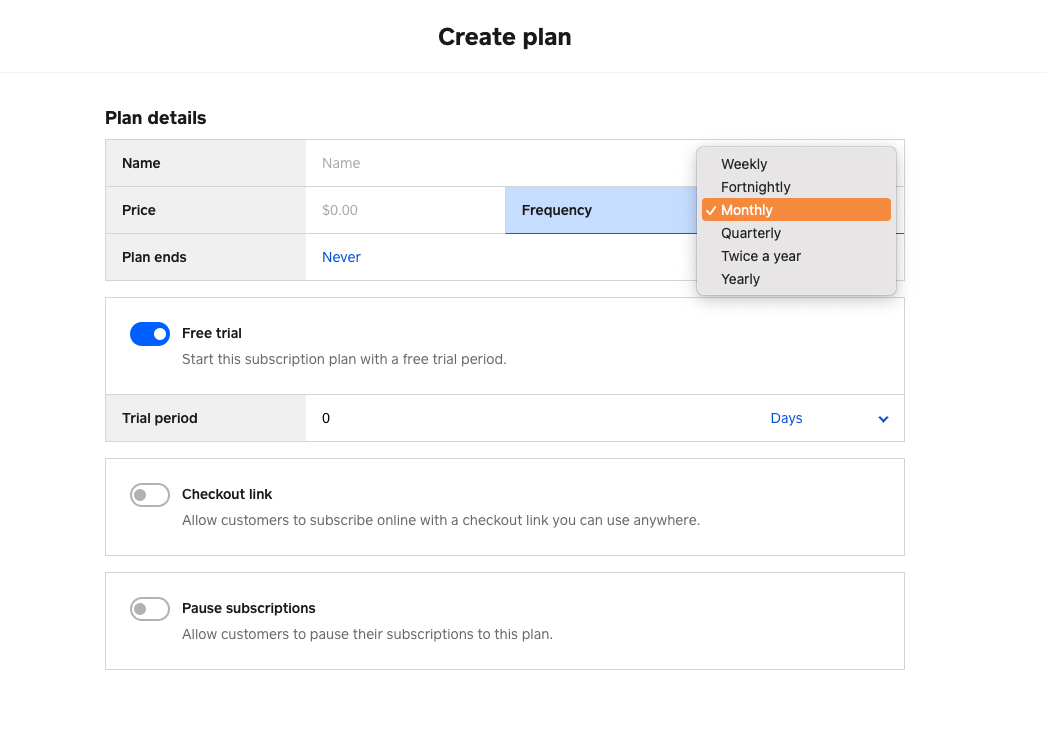1047x754 pixels.
Task: Turn on Pause subscriptions toggle
Action: click(x=150, y=609)
